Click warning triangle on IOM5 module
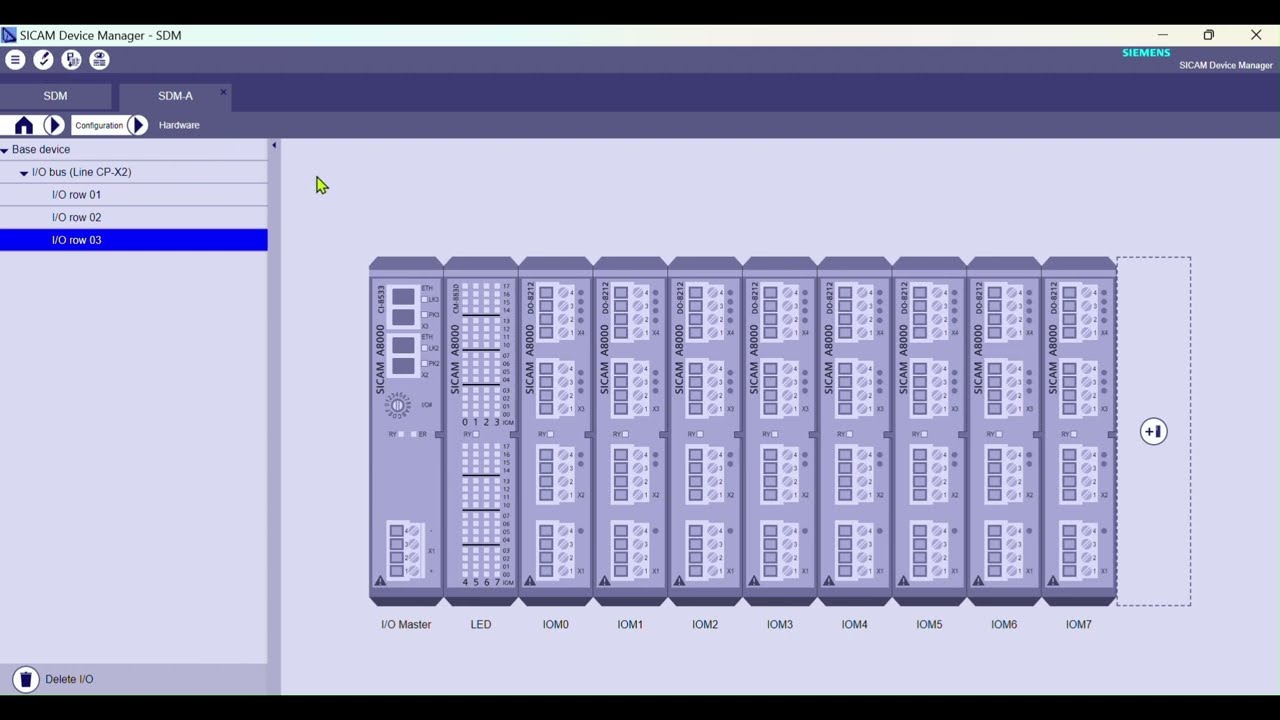 903,581
